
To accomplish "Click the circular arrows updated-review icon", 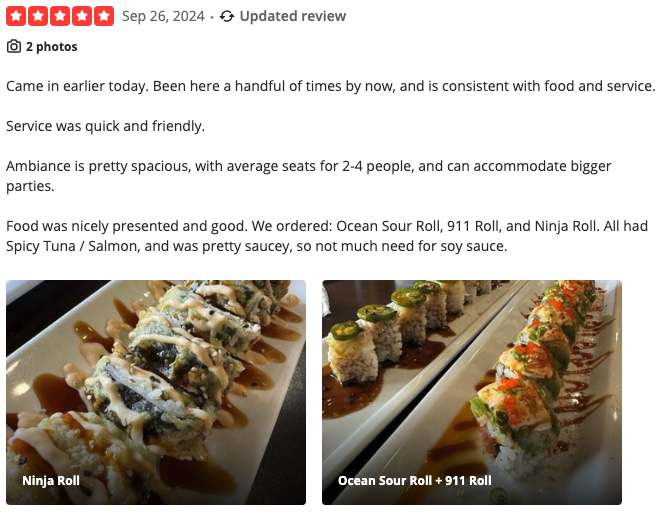I will (x=227, y=16).
